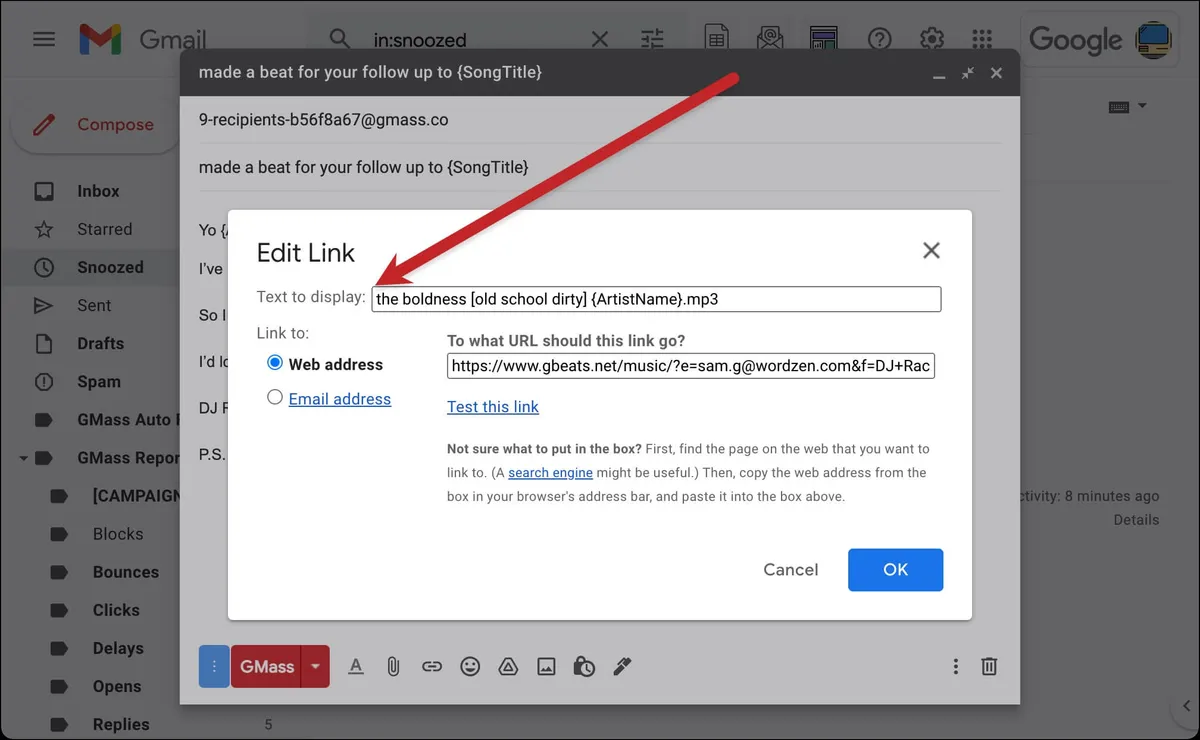Insert files using Google Drive icon
Viewport: 1200px width, 740px height.
click(507, 666)
